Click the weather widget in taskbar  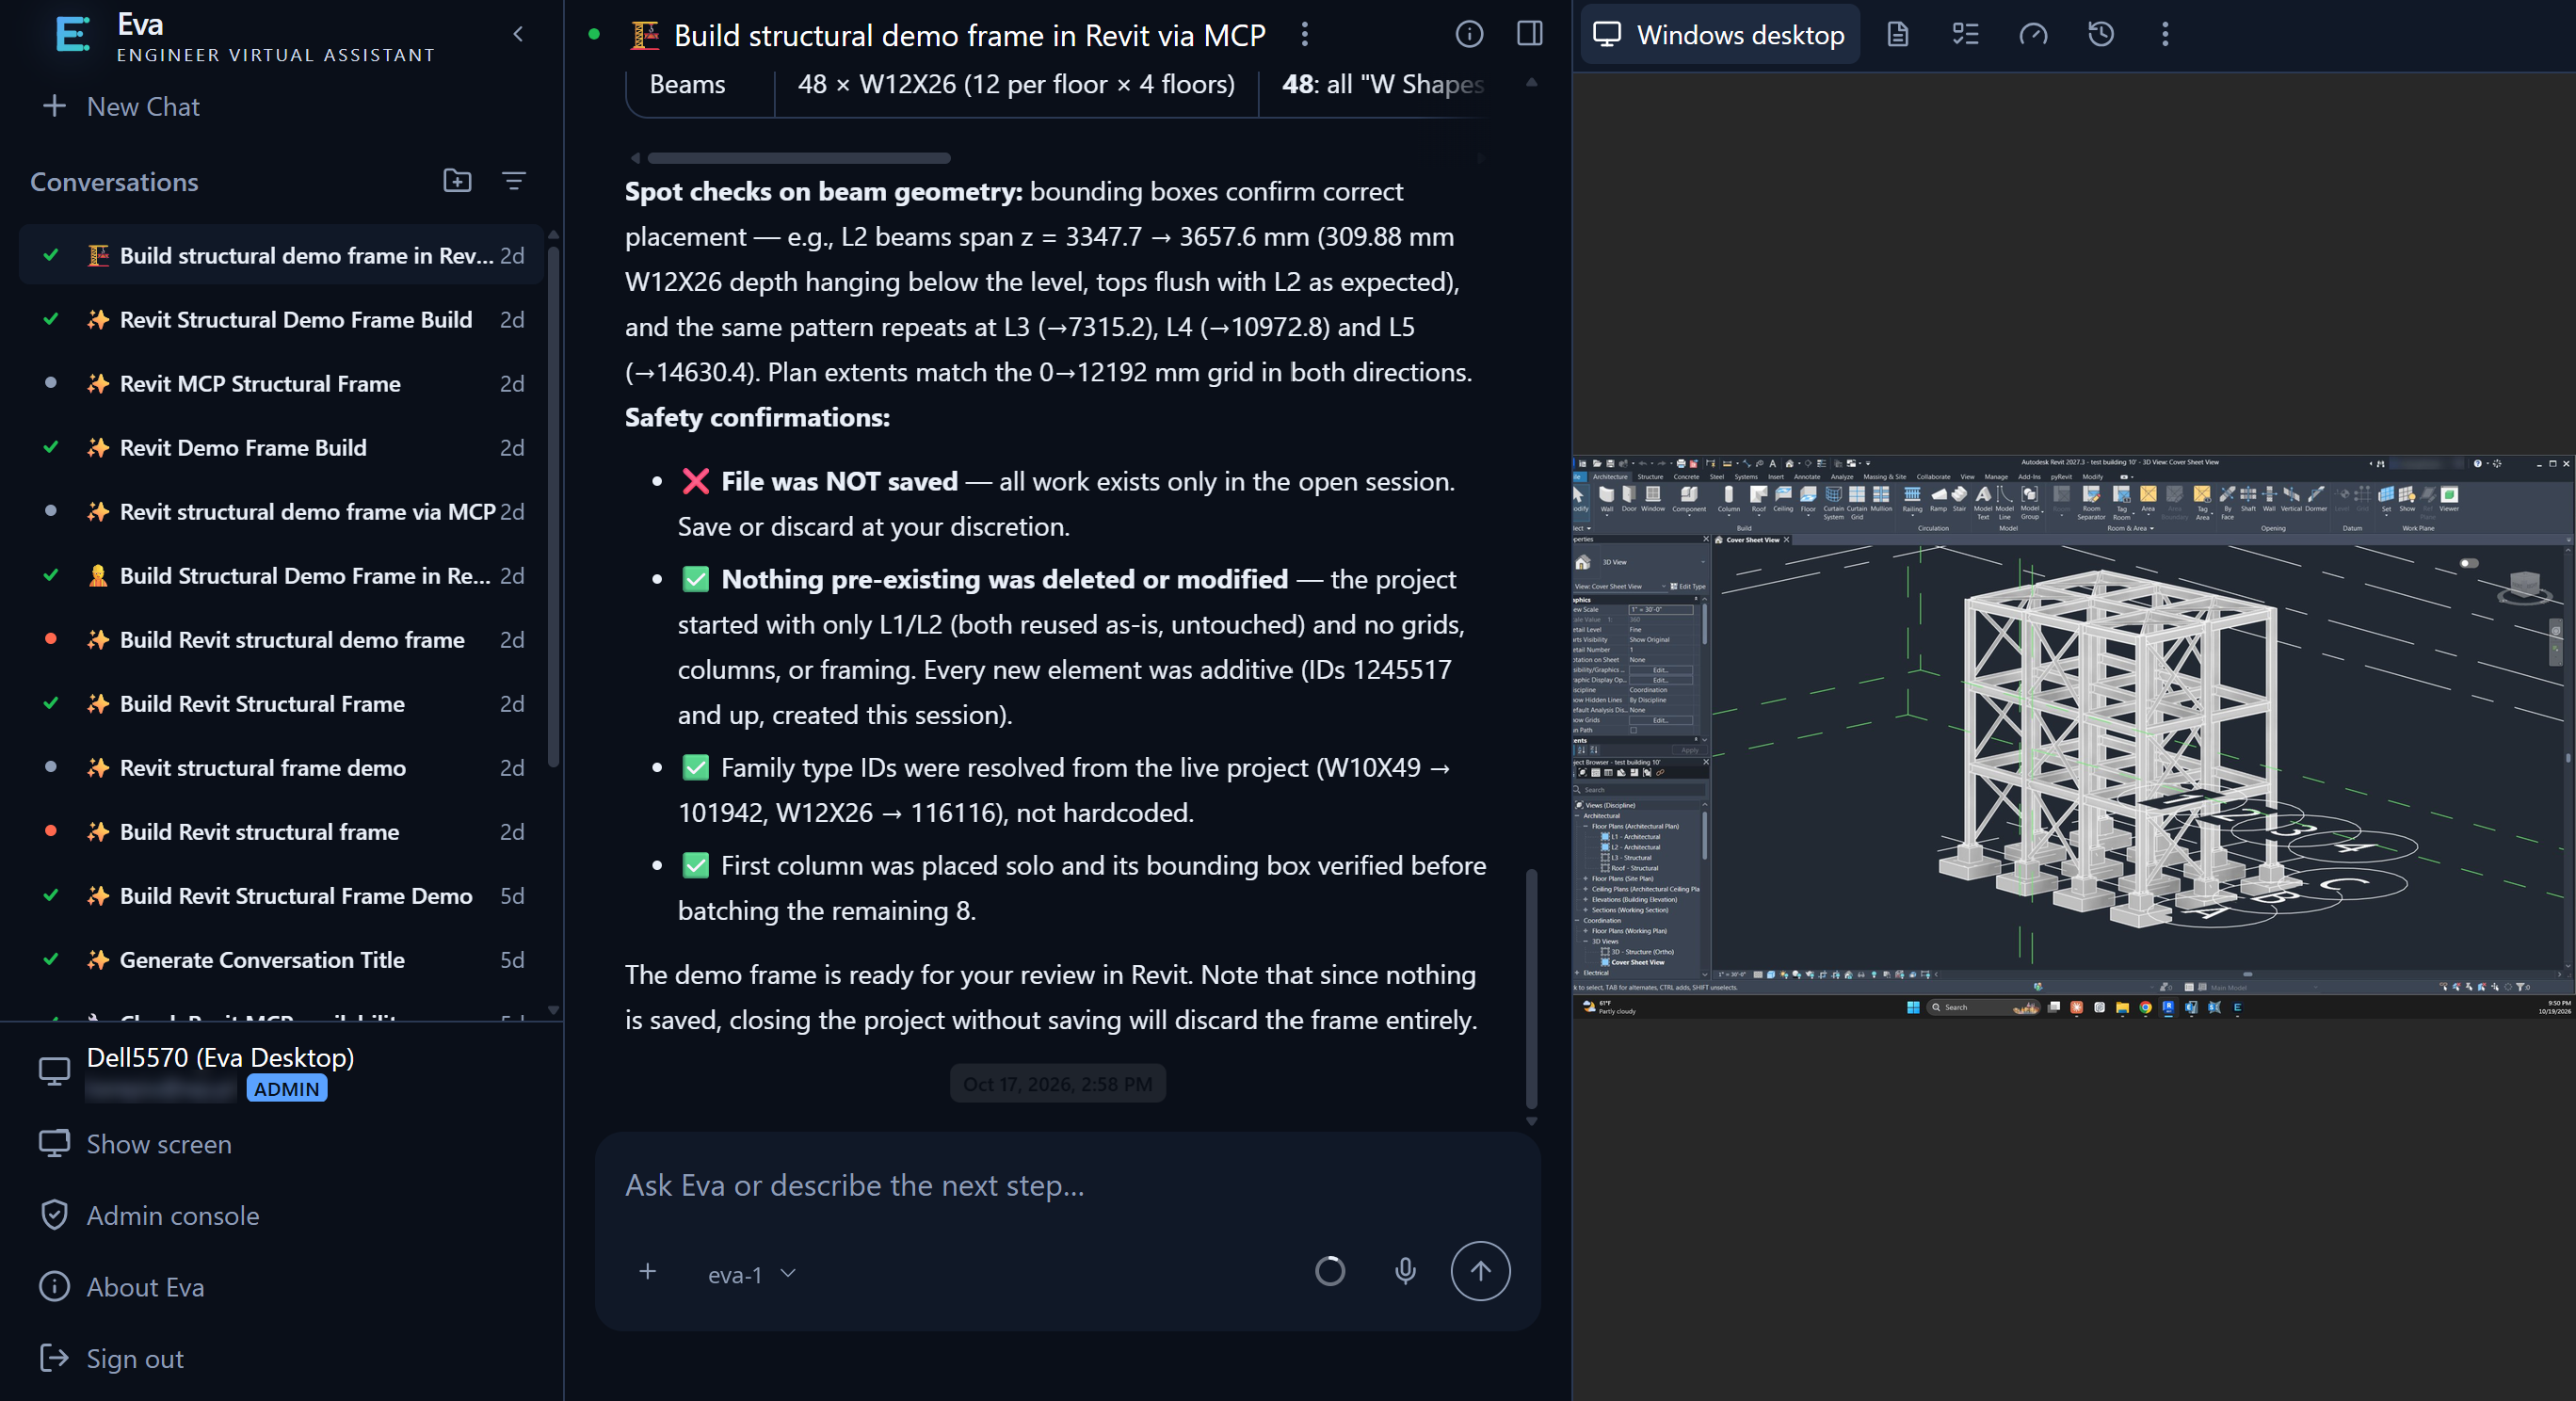click(1608, 1007)
